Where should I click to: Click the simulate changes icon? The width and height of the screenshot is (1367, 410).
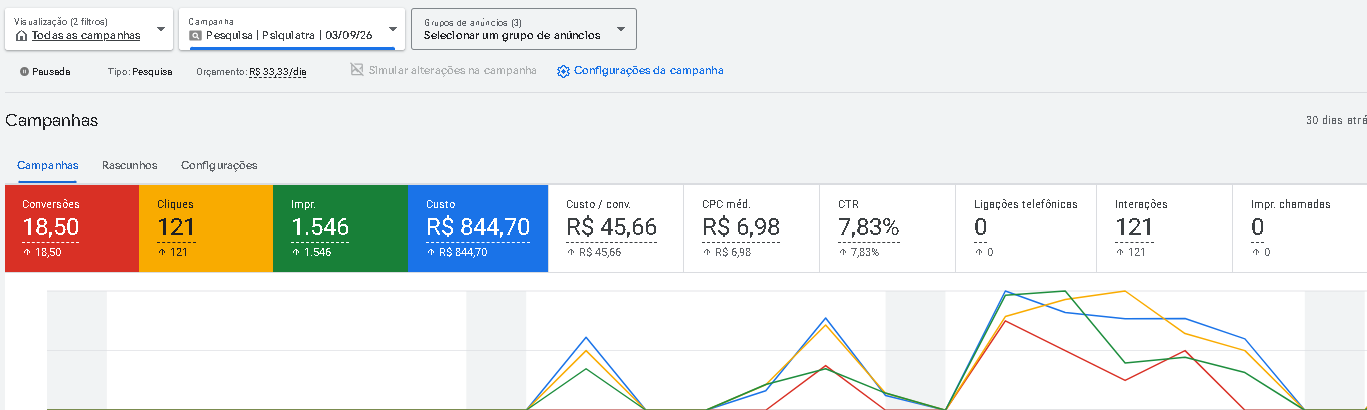coord(357,71)
